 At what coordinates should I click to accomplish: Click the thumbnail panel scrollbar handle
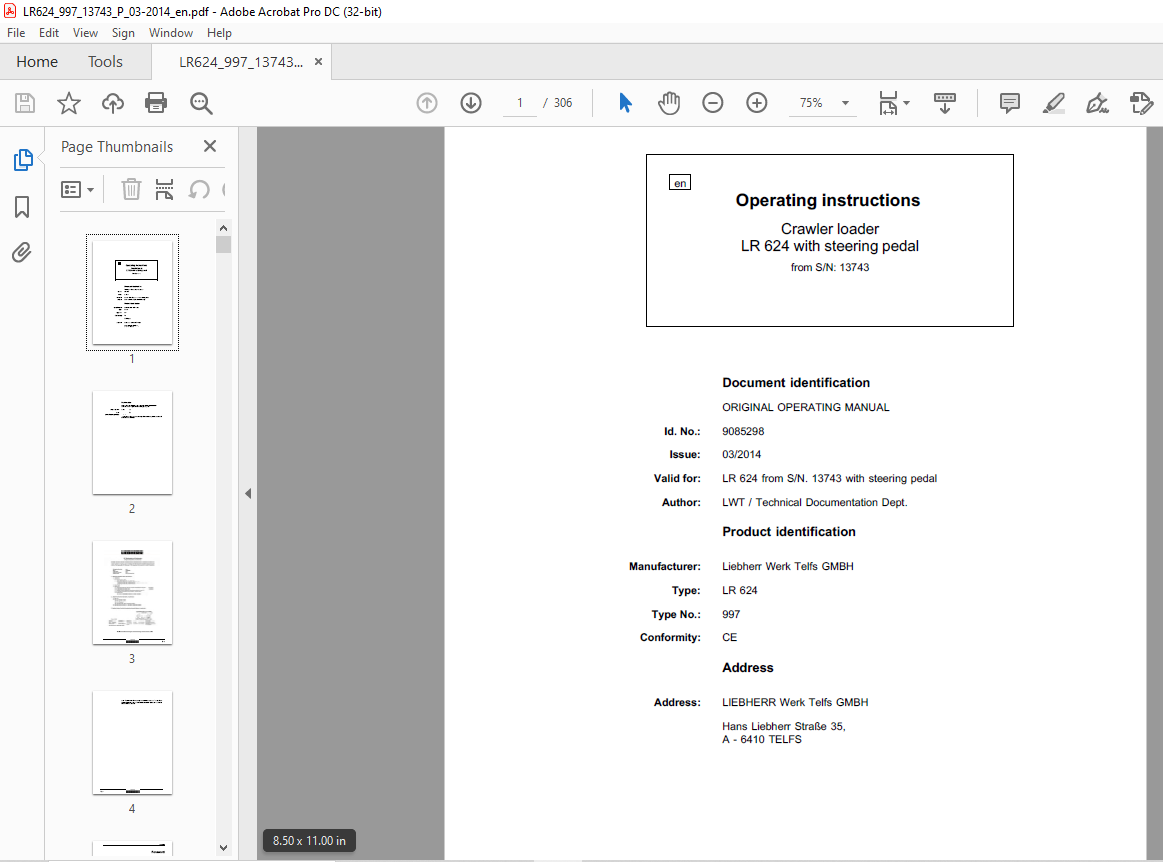point(223,245)
